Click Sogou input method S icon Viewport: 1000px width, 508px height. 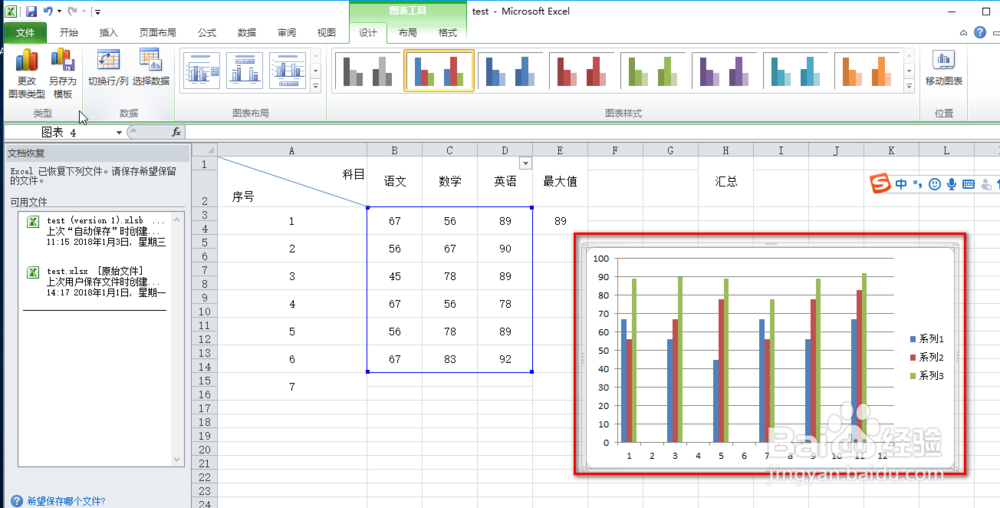pyautogui.click(x=882, y=184)
